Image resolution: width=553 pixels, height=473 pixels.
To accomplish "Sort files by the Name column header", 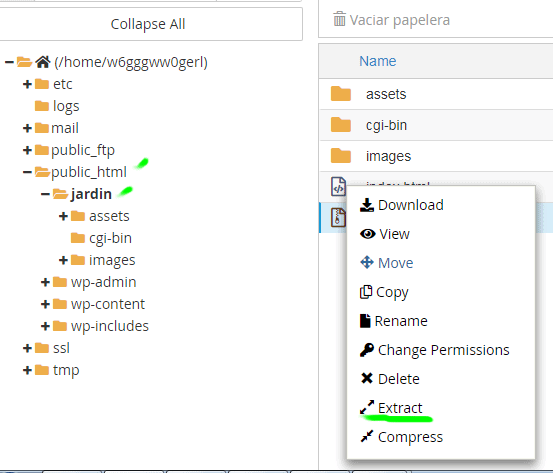I will pos(377,61).
